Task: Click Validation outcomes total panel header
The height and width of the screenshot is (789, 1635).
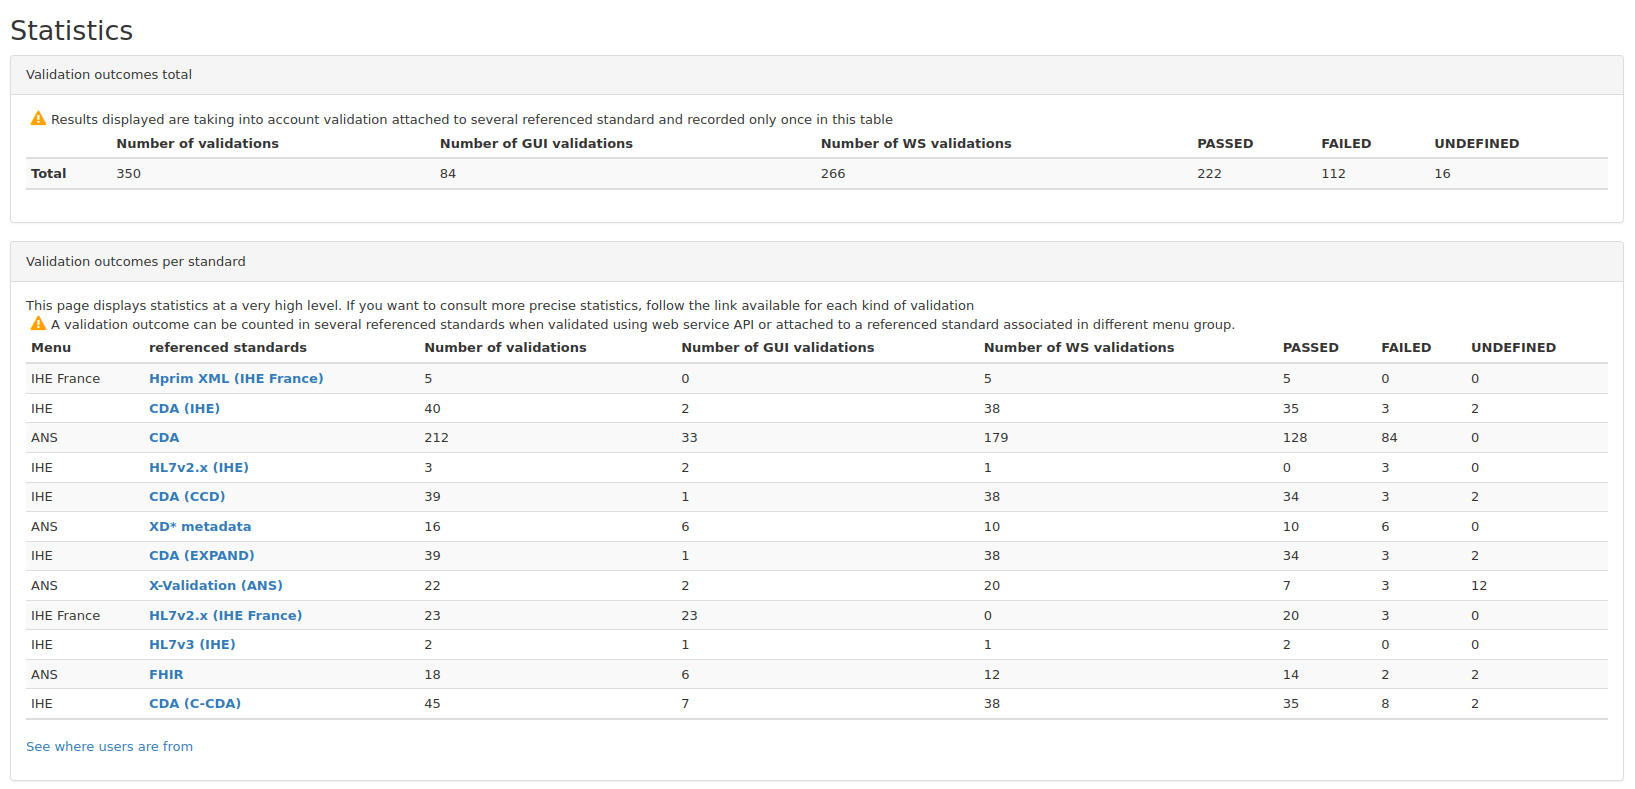Action: pos(109,75)
